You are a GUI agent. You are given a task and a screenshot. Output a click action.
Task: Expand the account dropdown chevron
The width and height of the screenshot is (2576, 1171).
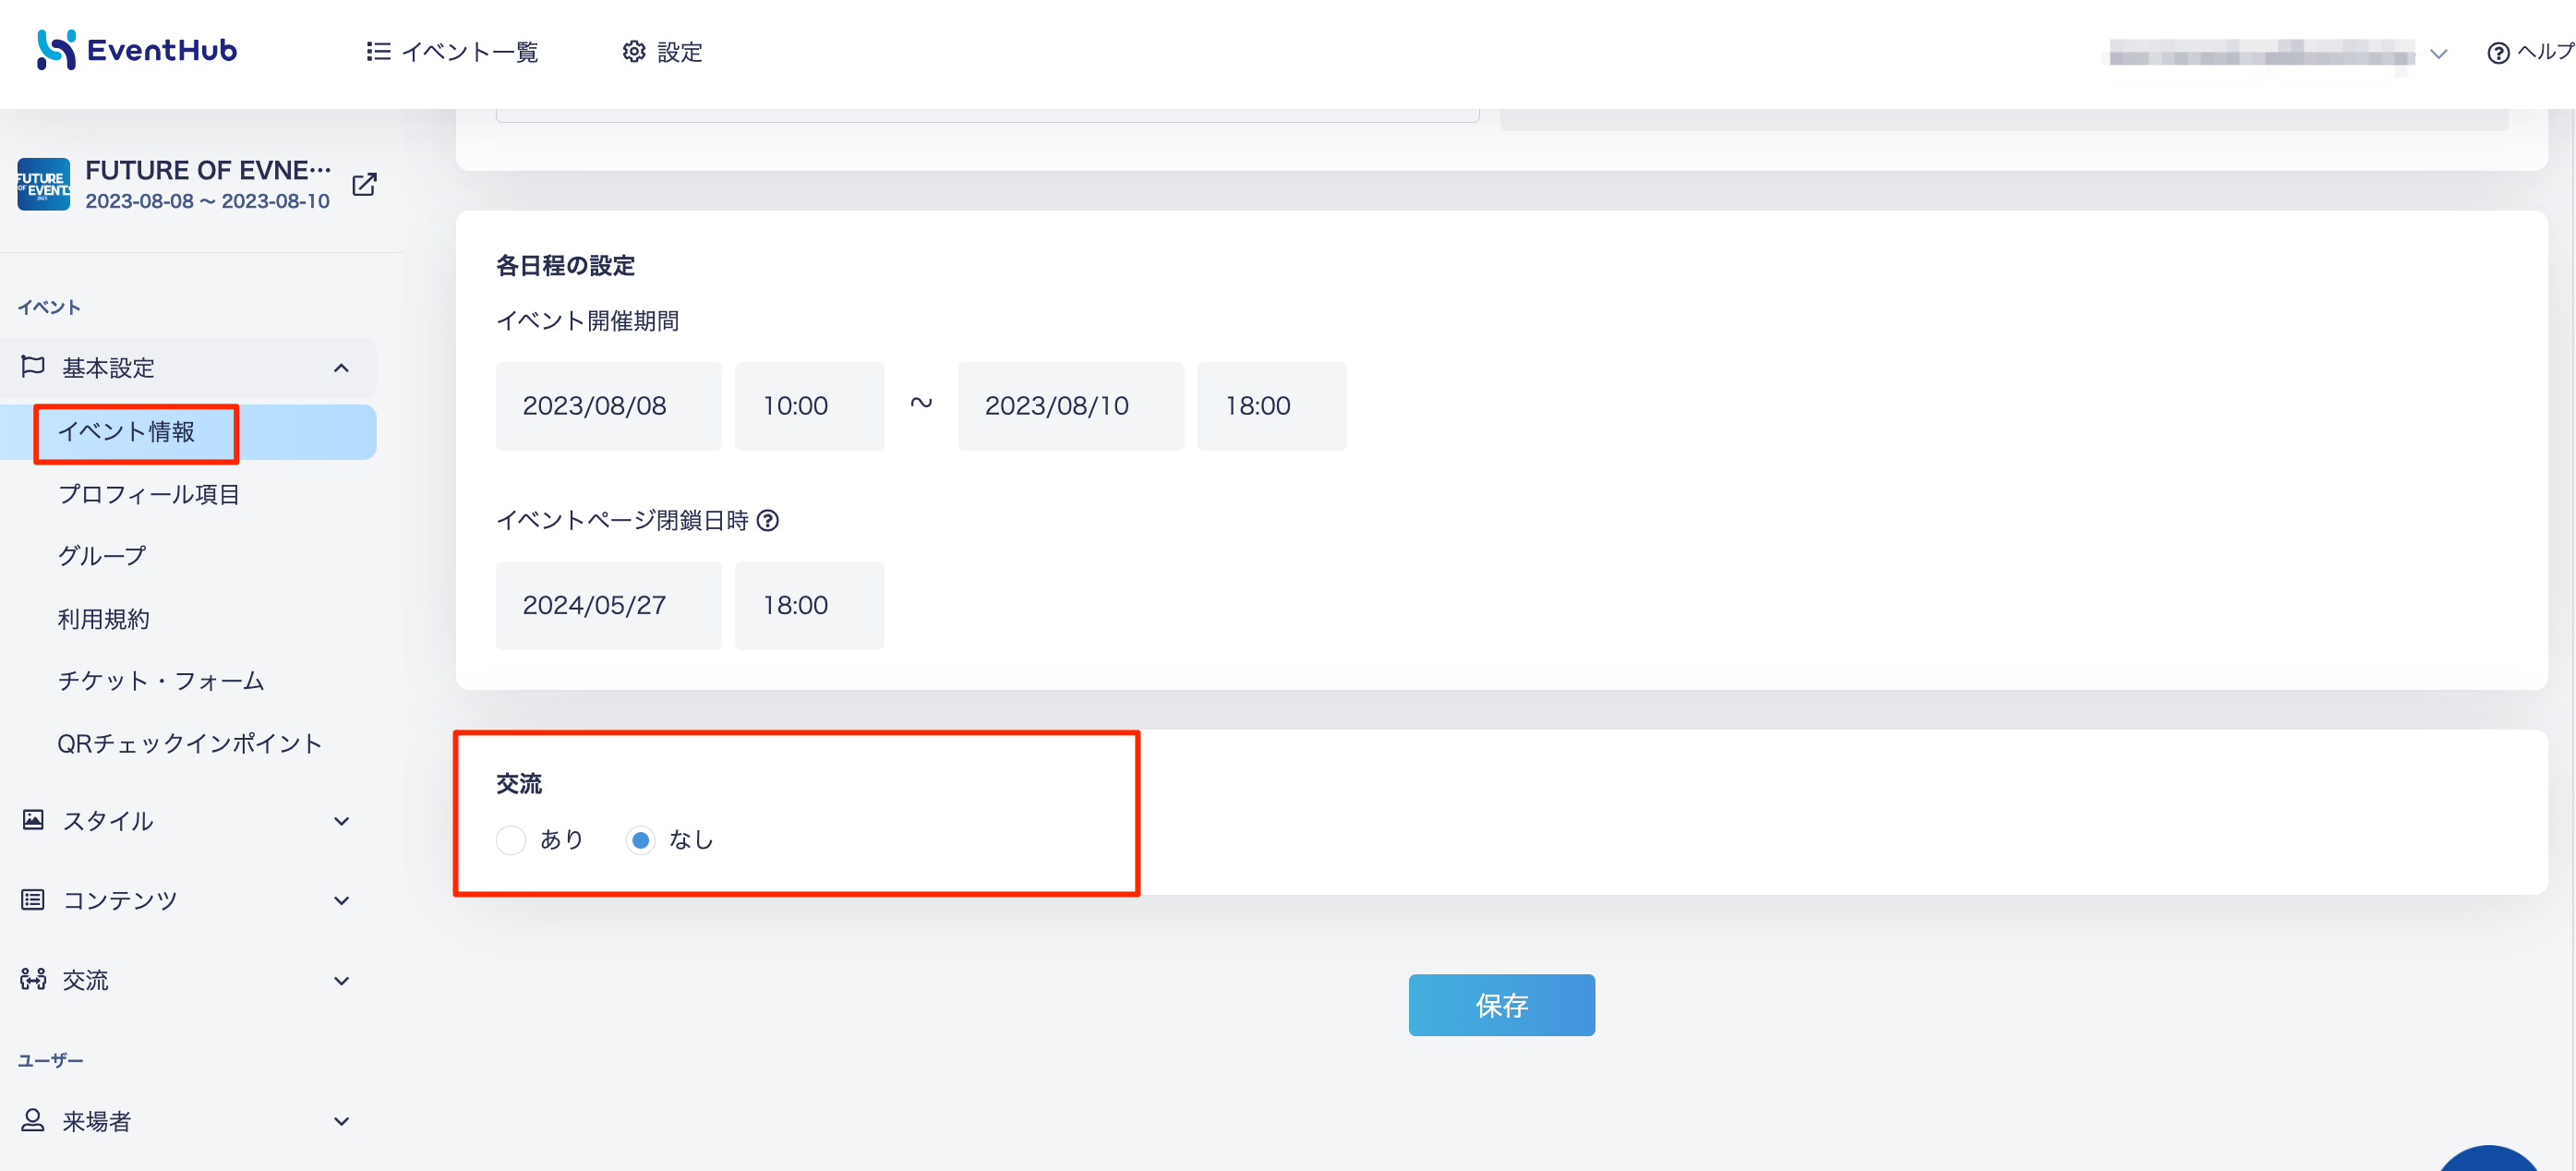[2439, 54]
